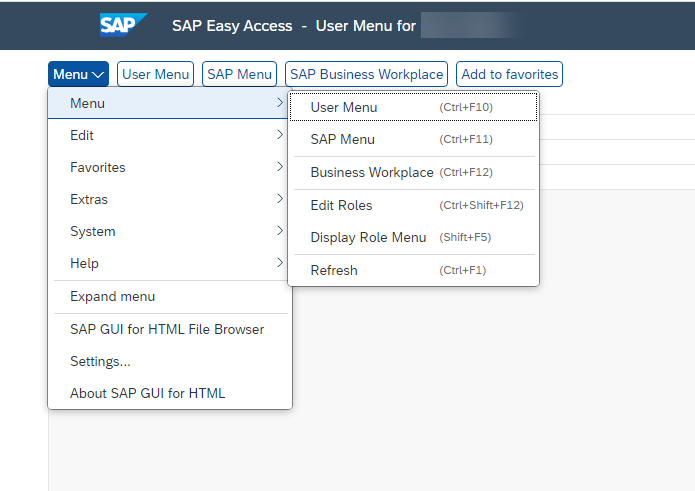695x491 pixels.
Task: Choose Display Role Menu submenu item
Action: [414, 237]
